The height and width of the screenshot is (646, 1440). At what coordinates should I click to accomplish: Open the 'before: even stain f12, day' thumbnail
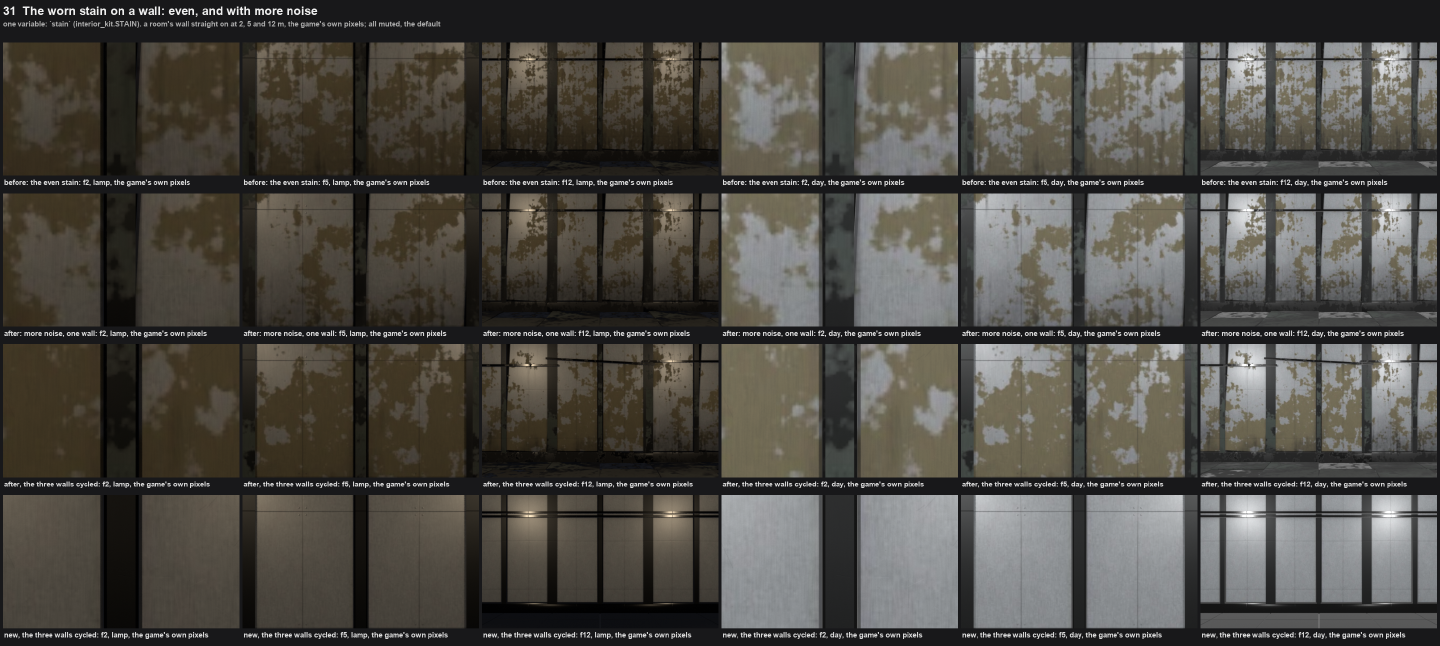click(1319, 109)
